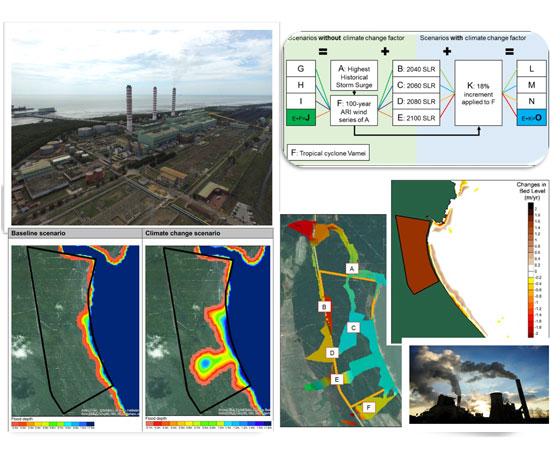Viewport: 550px width, 450px height.
Task: Select the 'Changes in Bed Level (m/yr)' legend title
Action: click(x=531, y=191)
